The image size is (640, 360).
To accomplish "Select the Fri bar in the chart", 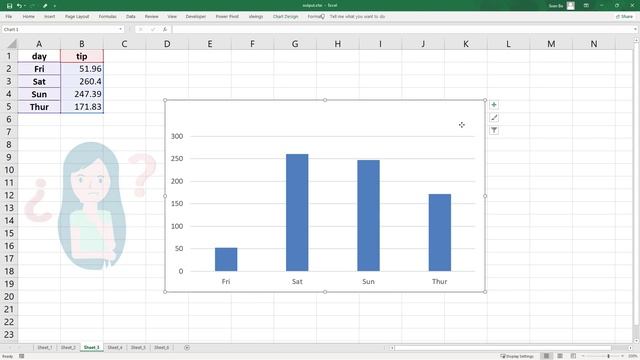I will pyautogui.click(x=226, y=259).
